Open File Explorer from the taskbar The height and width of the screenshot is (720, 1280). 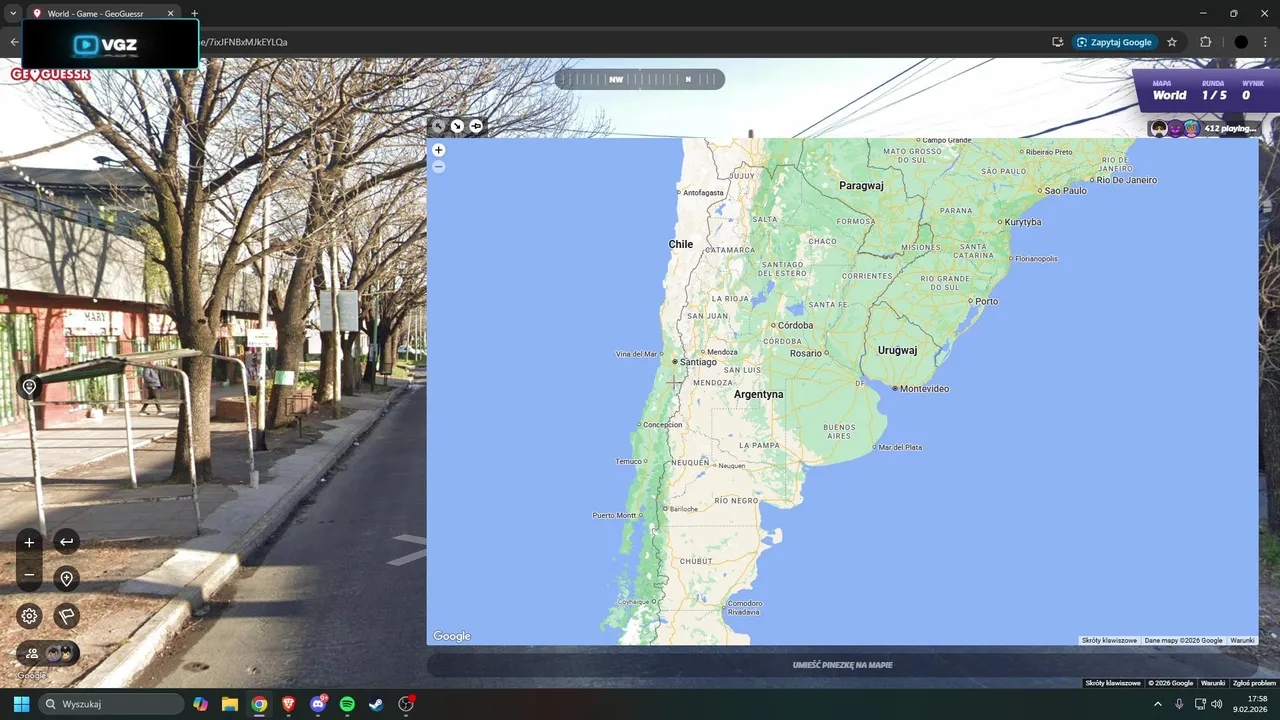(229, 704)
